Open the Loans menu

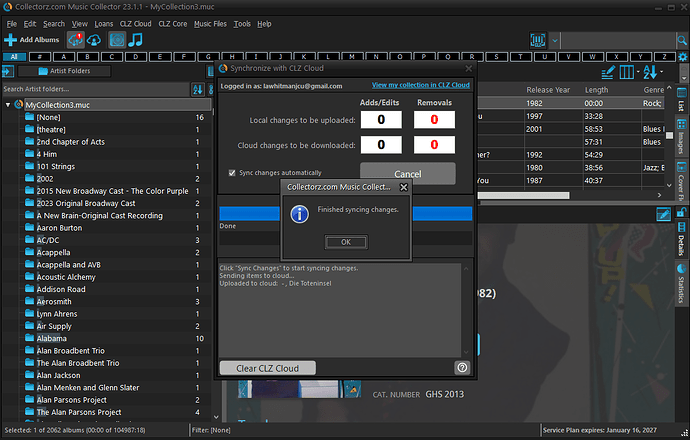pyautogui.click(x=103, y=24)
